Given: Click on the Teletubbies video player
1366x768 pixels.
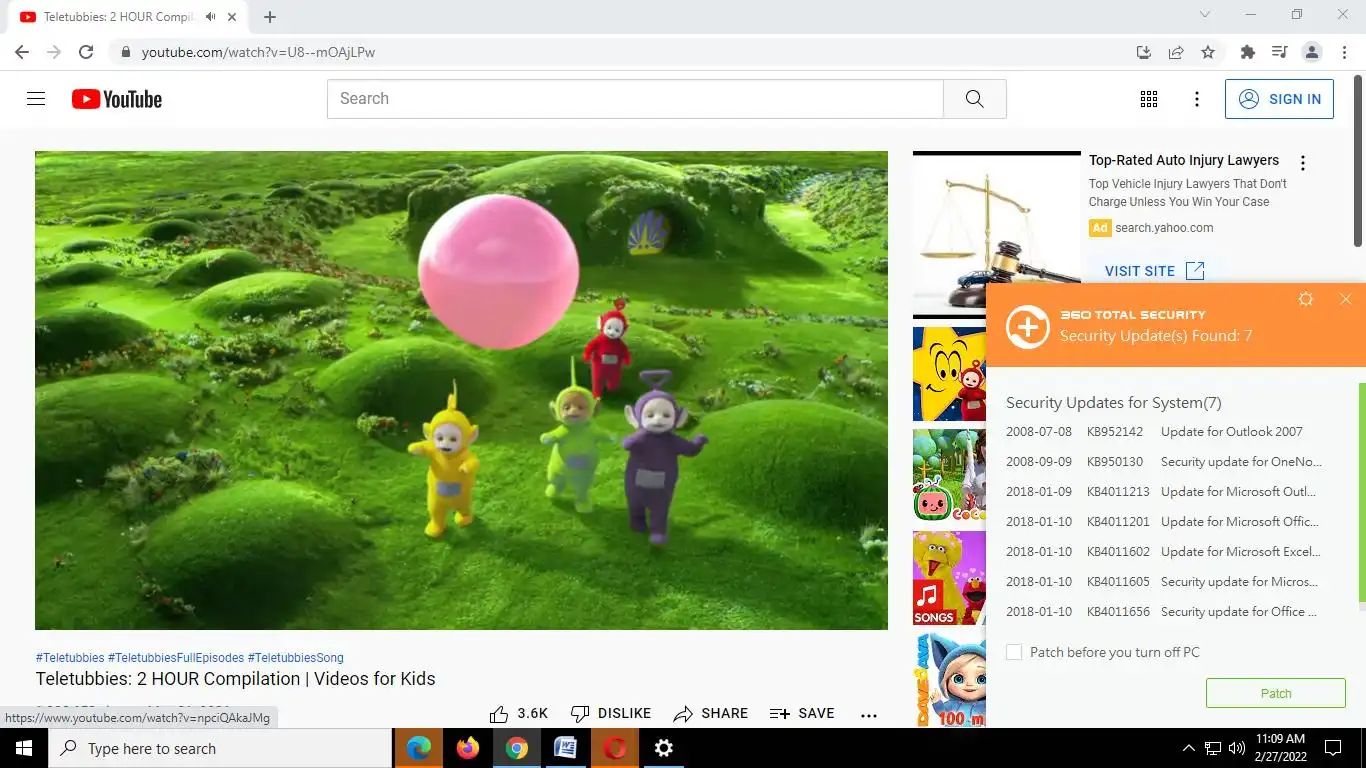Looking at the screenshot, I should (x=461, y=390).
